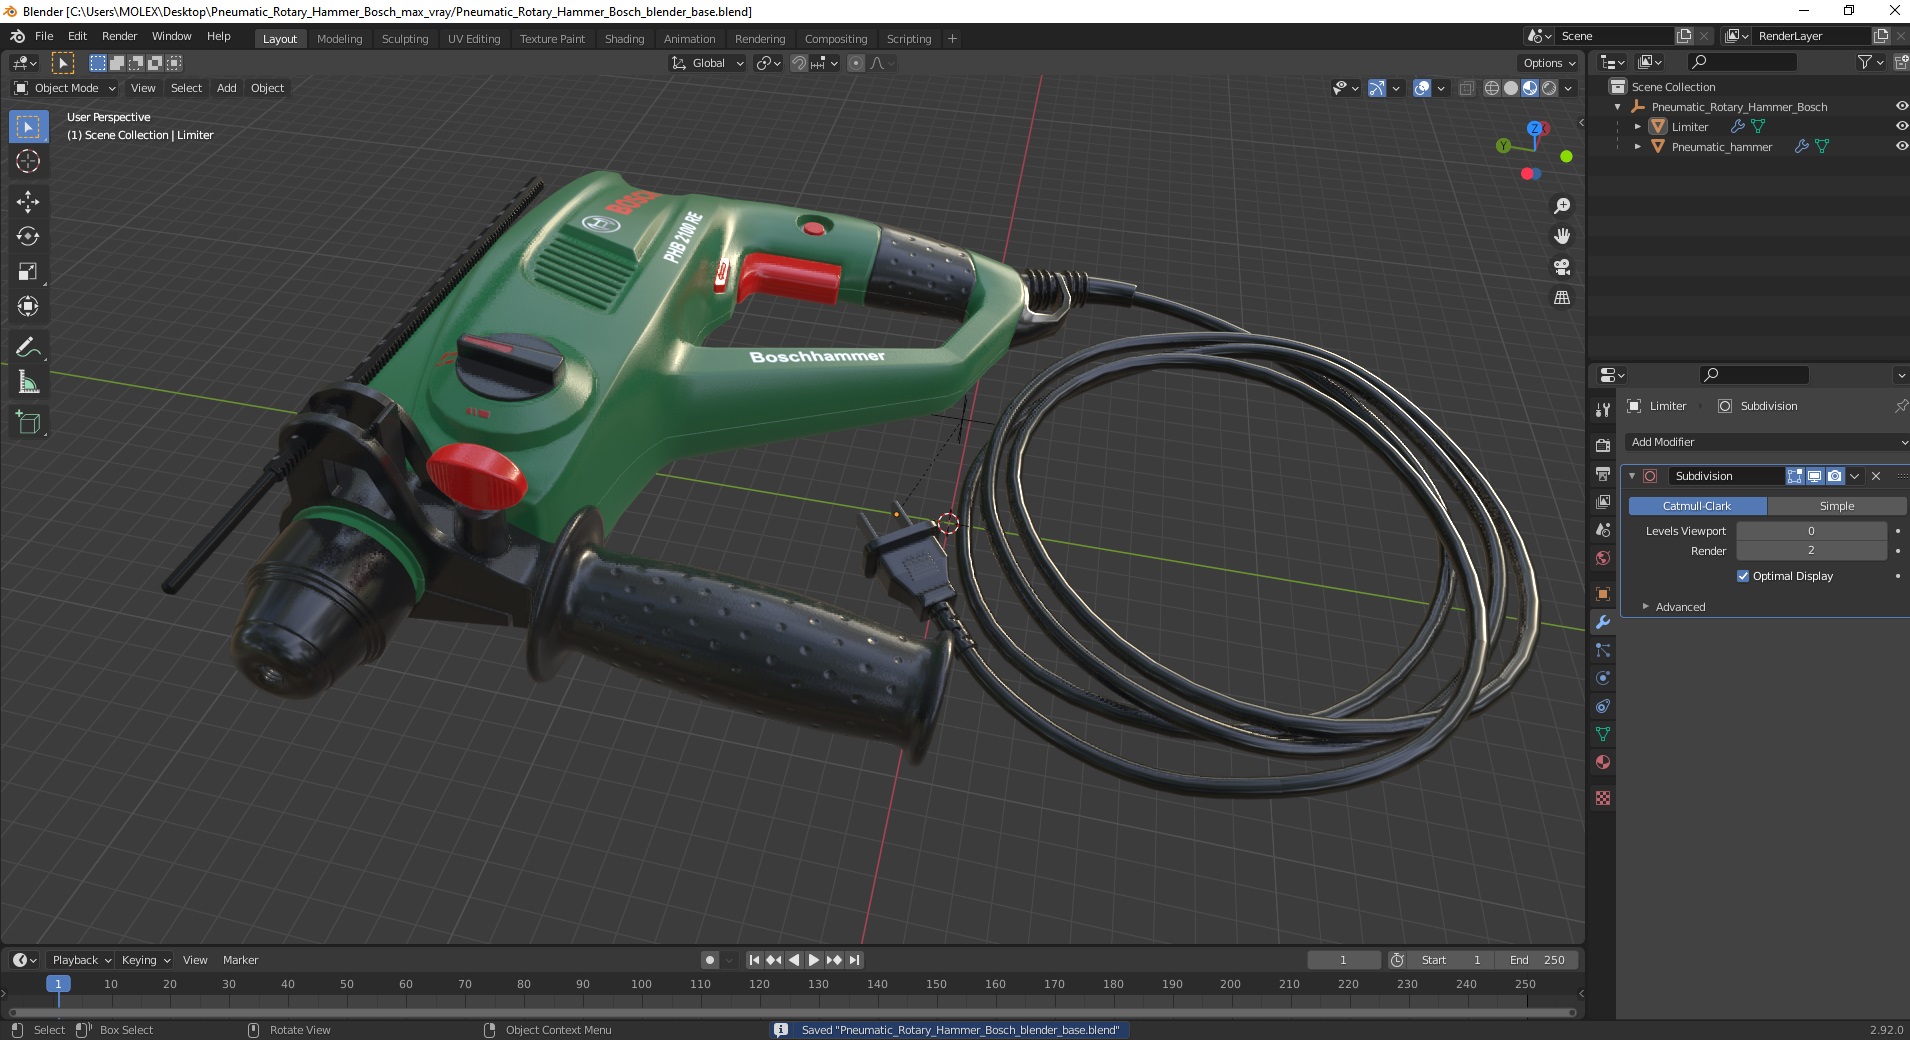Activate the Move tool
The image size is (1910, 1040).
pyautogui.click(x=28, y=201)
